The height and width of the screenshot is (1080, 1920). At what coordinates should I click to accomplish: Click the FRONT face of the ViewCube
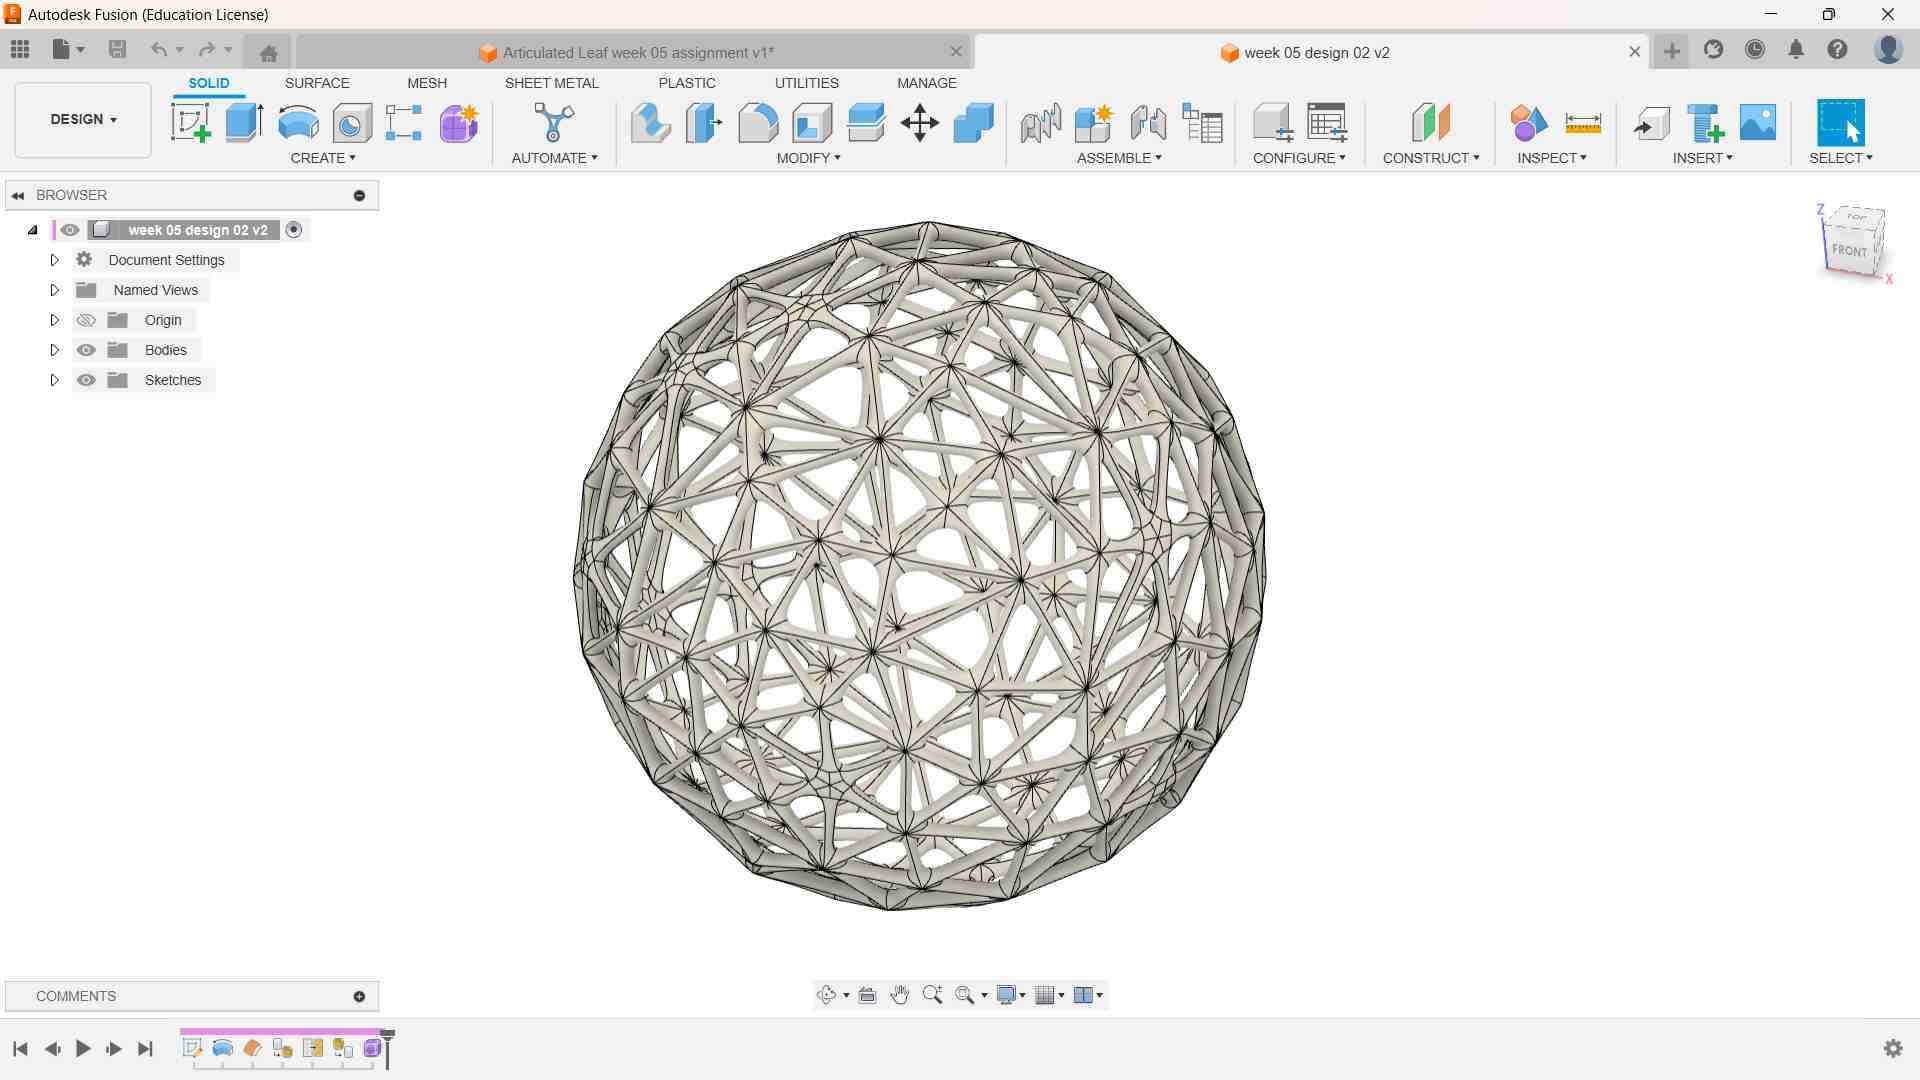tap(1849, 251)
